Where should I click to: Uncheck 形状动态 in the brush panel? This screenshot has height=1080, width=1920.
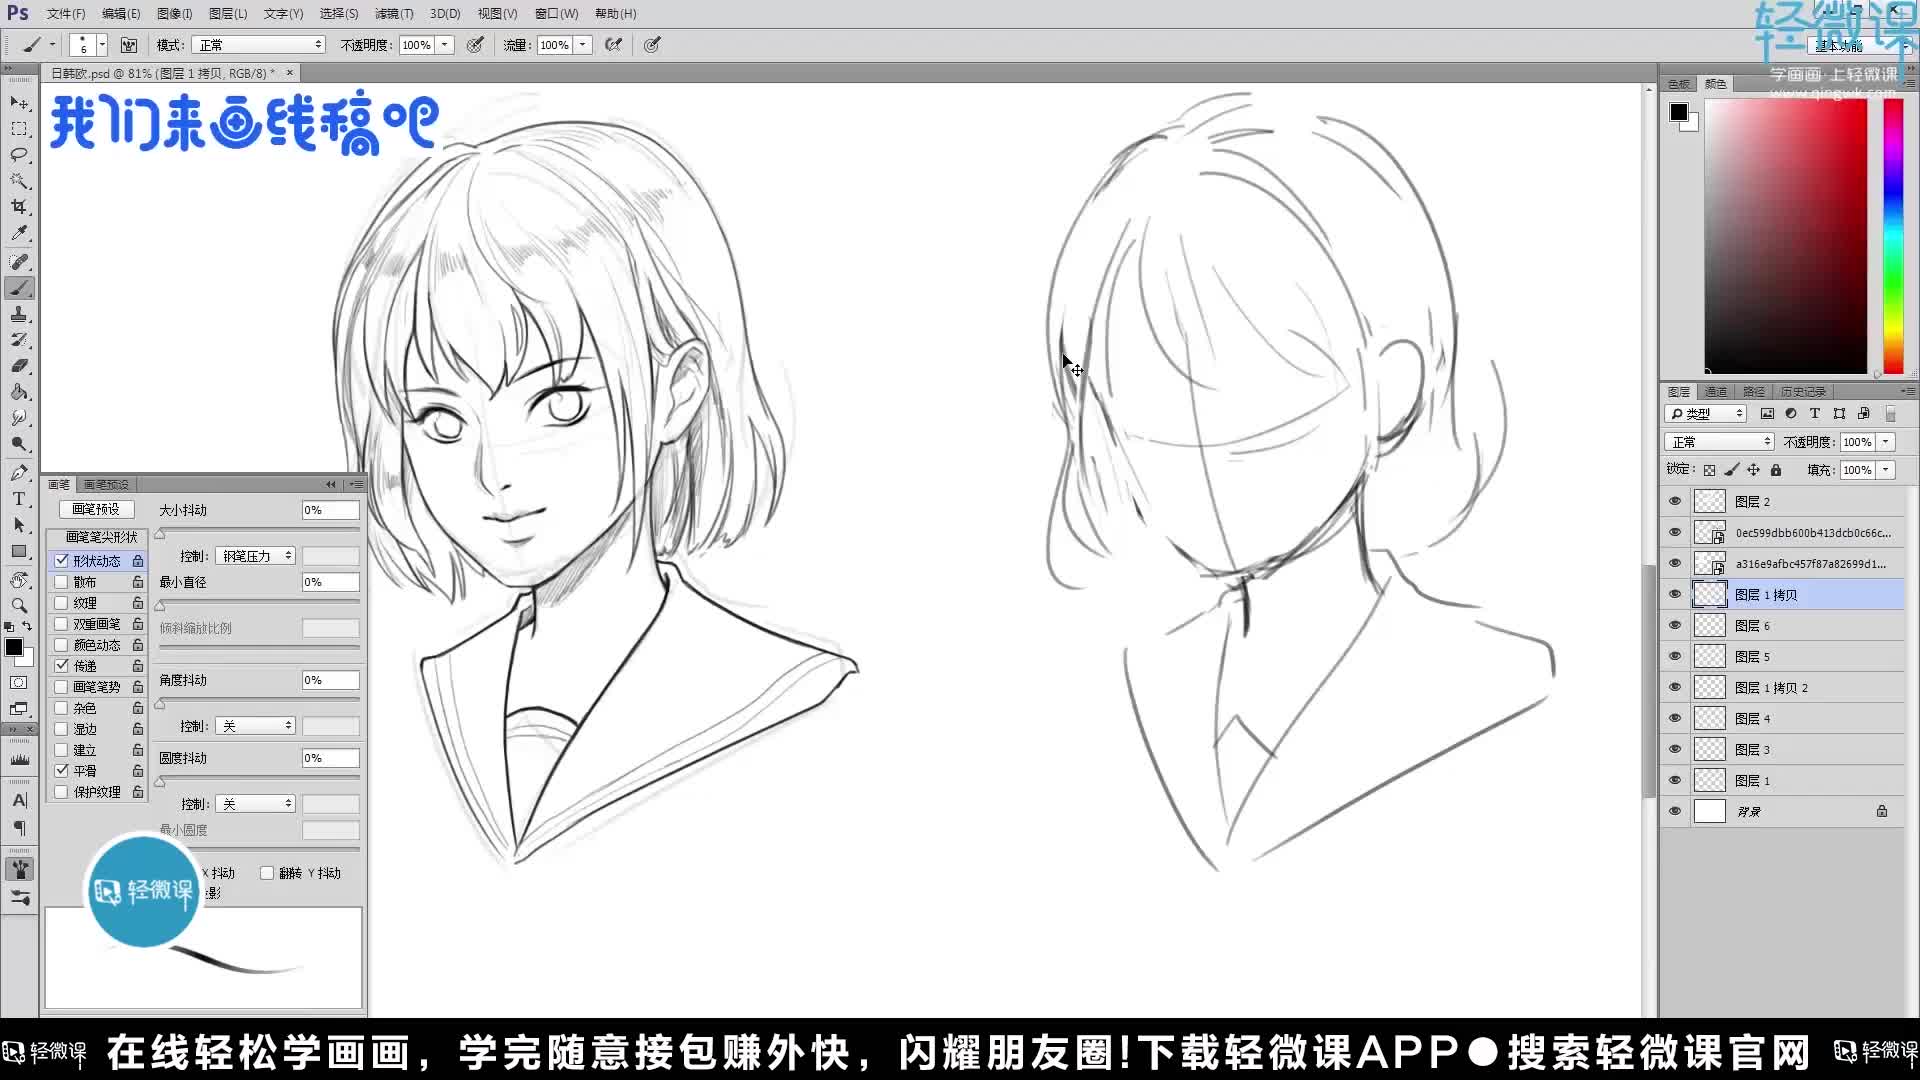tap(62, 561)
